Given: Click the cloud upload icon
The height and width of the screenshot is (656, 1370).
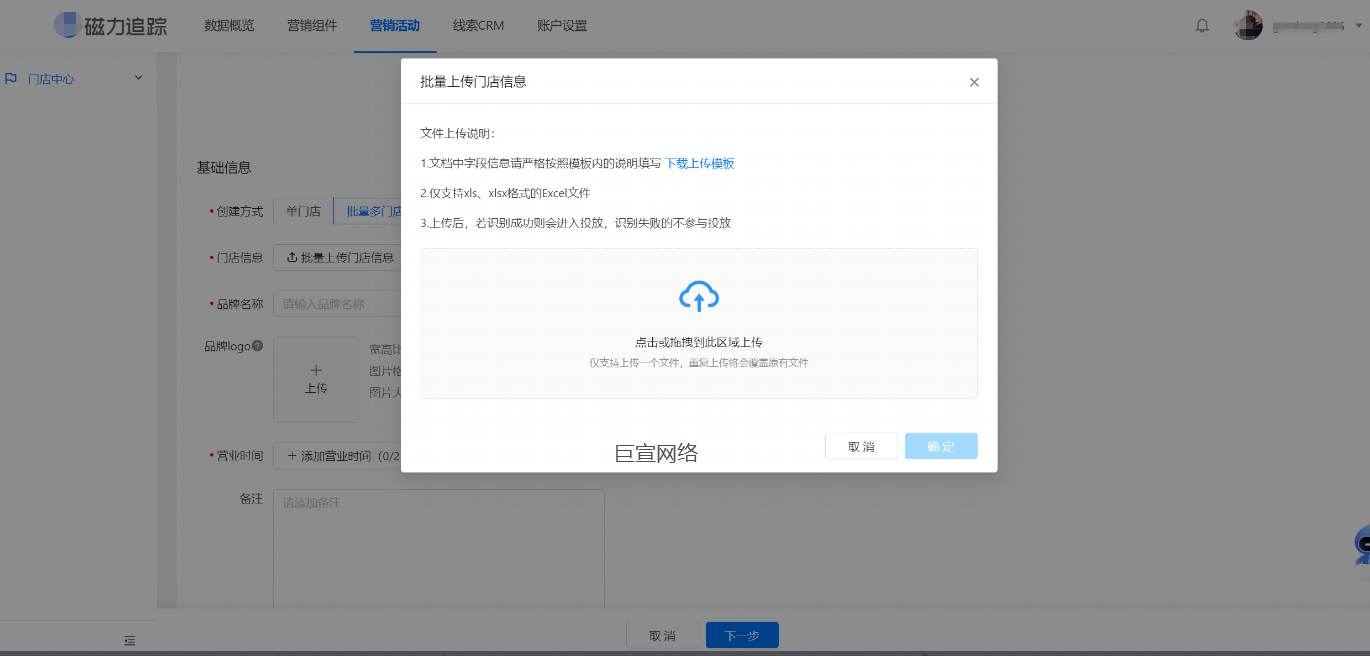Looking at the screenshot, I should tap(699, 297).
